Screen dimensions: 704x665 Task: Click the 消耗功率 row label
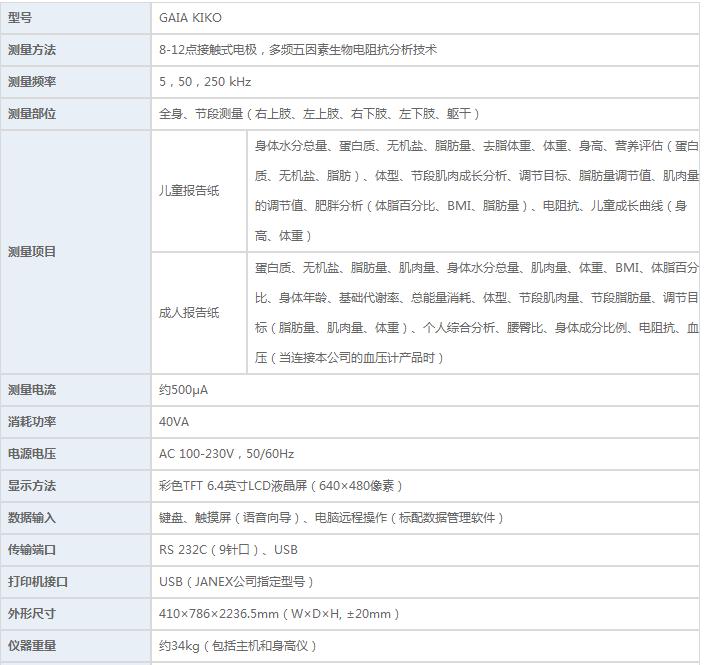point(32,421)
